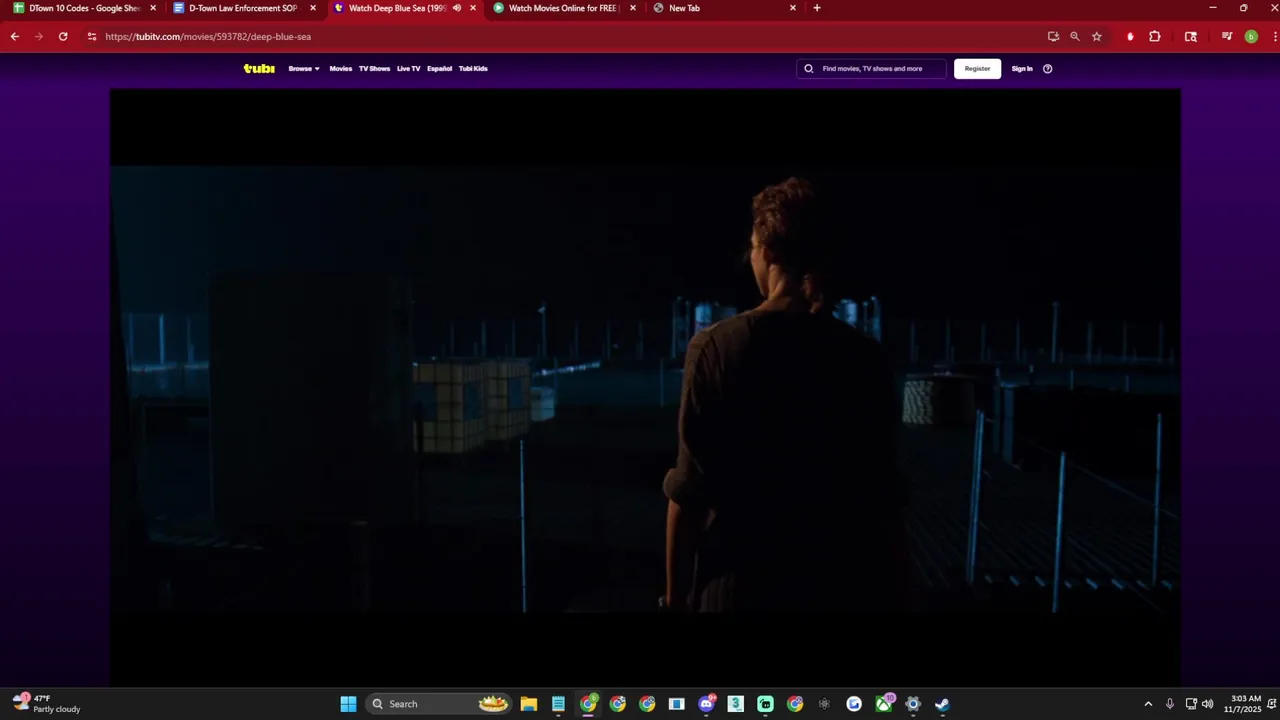Bookmark this page with star icon
Viewport: 1280px width, 720px height.
(1097, 36)
